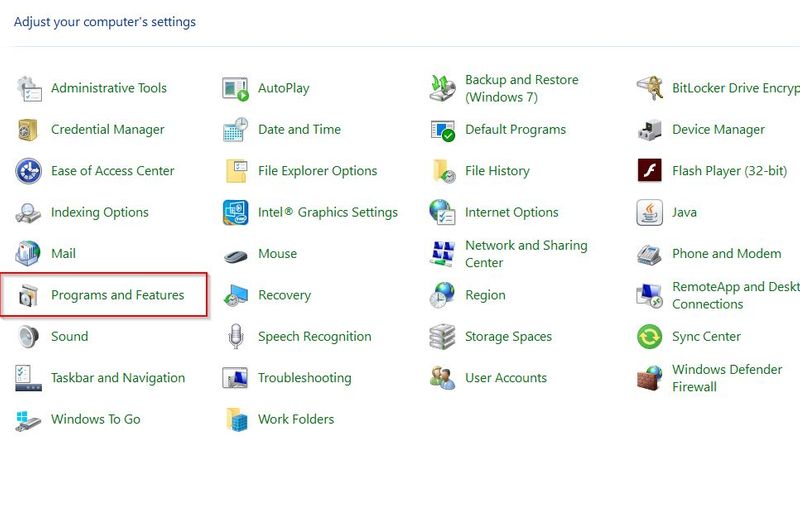
Task: Open the Sound text link
Action: click(69, 336)
